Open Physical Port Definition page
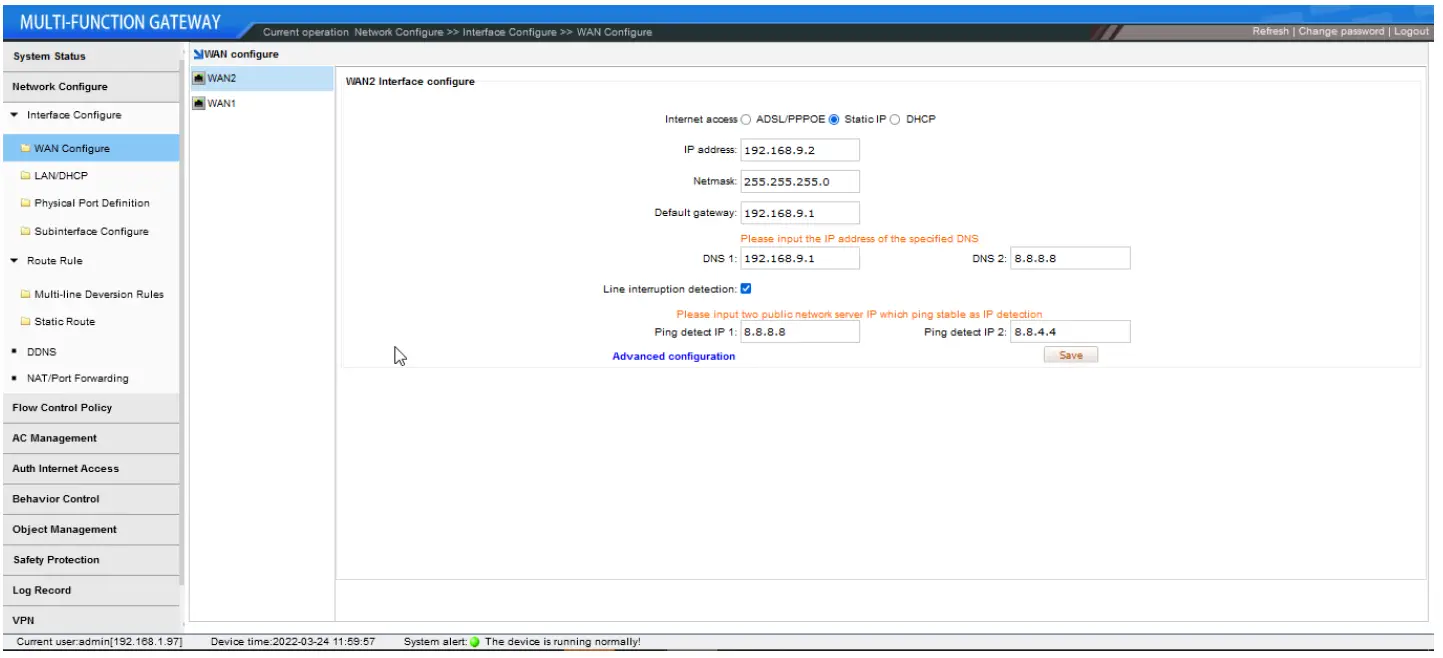The width and height of the screenshot is (1443, 658). click(92, 203)
